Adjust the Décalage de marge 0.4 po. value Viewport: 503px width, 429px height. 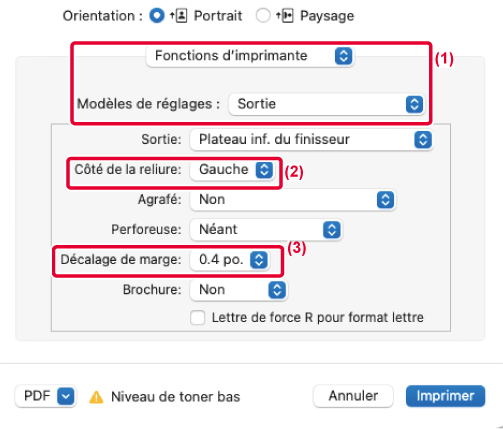coord(229,260)
